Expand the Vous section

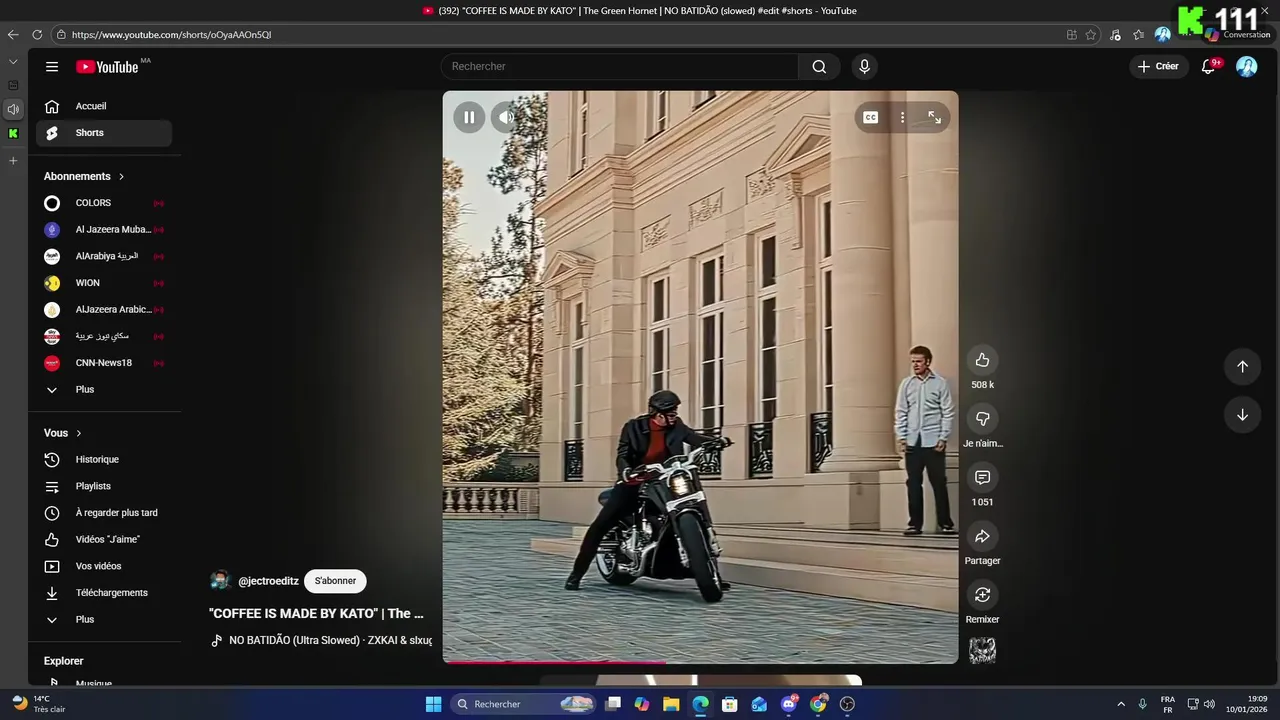click(x=63, y=433)
